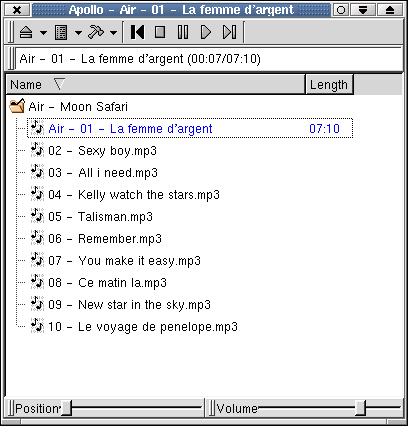The image size is (408, 426).
Task: Click the down-arrow window shade button
Action: [363, 10]
